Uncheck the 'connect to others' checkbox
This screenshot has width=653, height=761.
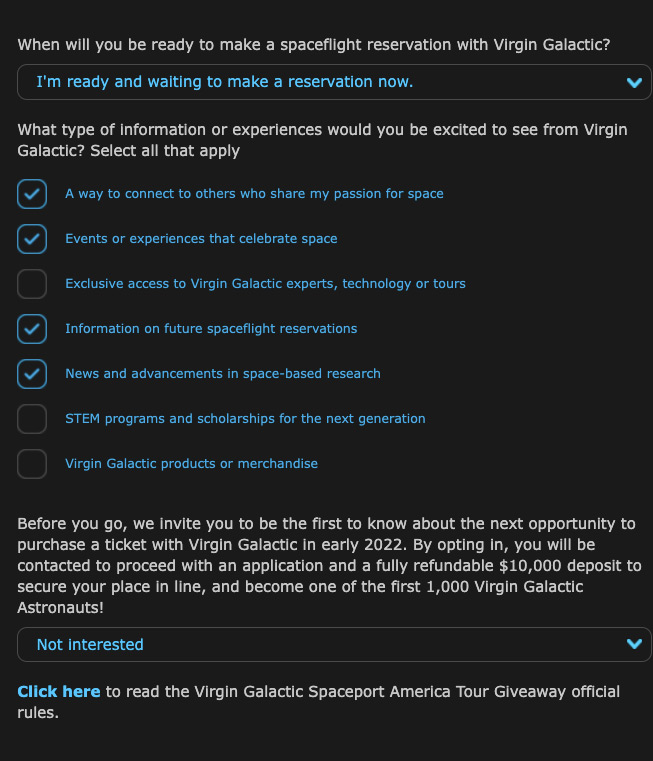pyautogui.click(x=32, y=194)
